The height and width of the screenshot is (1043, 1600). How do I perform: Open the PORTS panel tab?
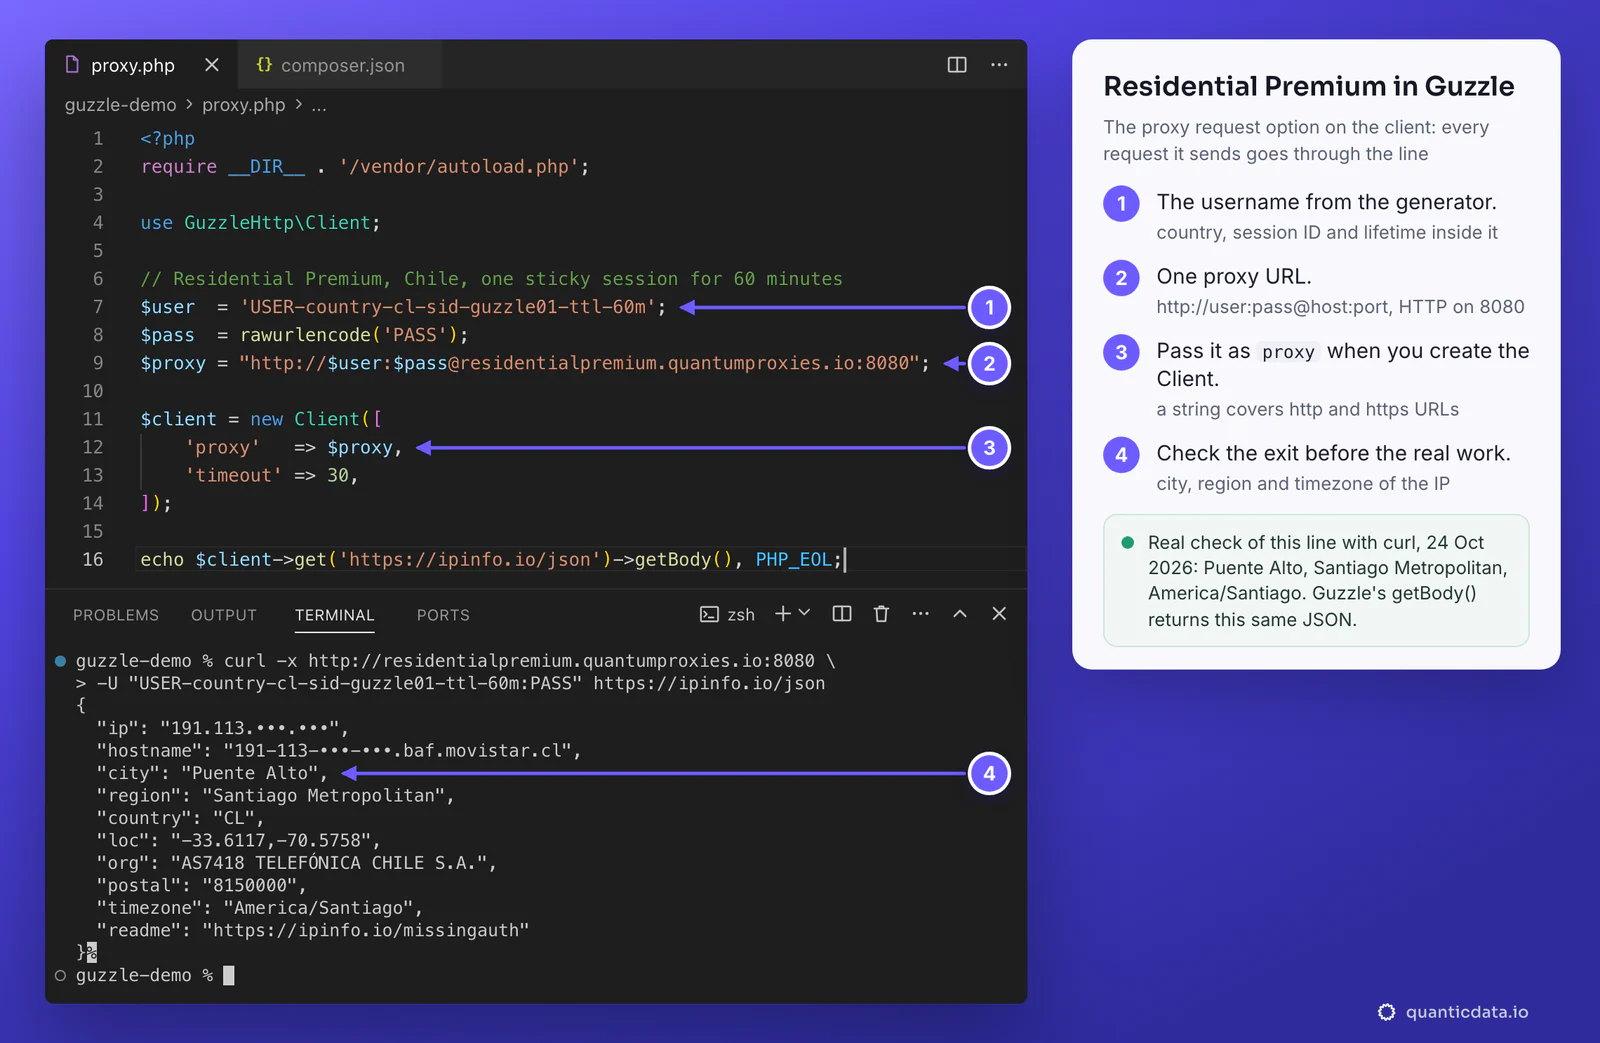pyautogui.click(x=443, y=615)
